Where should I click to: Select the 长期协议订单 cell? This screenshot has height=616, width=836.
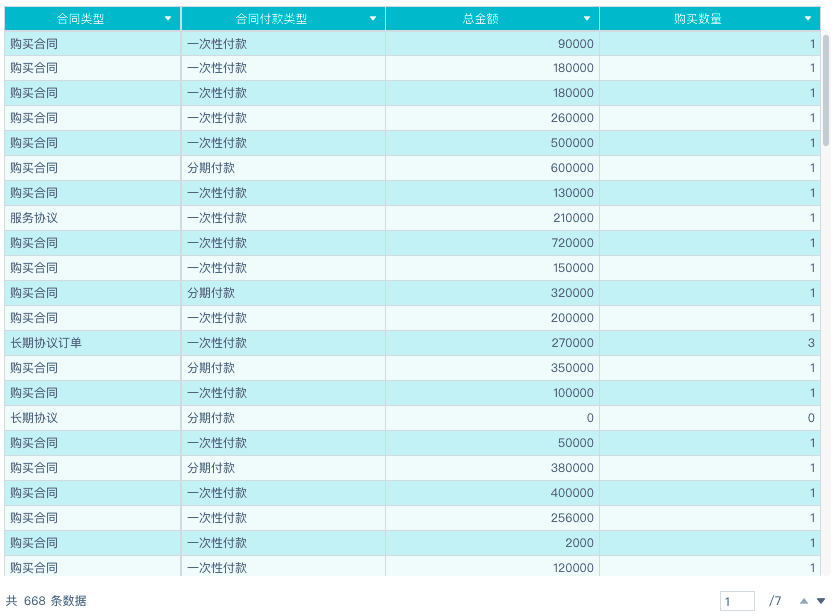(x=46, y=343)
